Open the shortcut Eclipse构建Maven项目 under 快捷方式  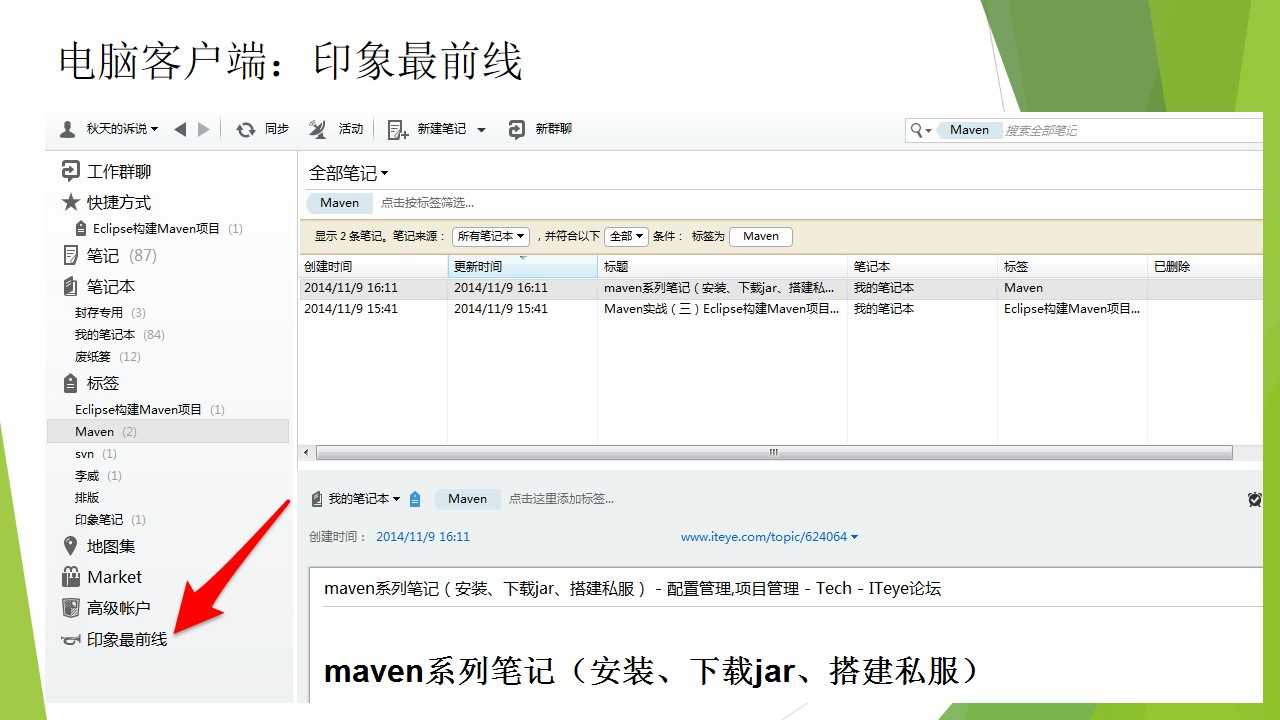(158, 228)
